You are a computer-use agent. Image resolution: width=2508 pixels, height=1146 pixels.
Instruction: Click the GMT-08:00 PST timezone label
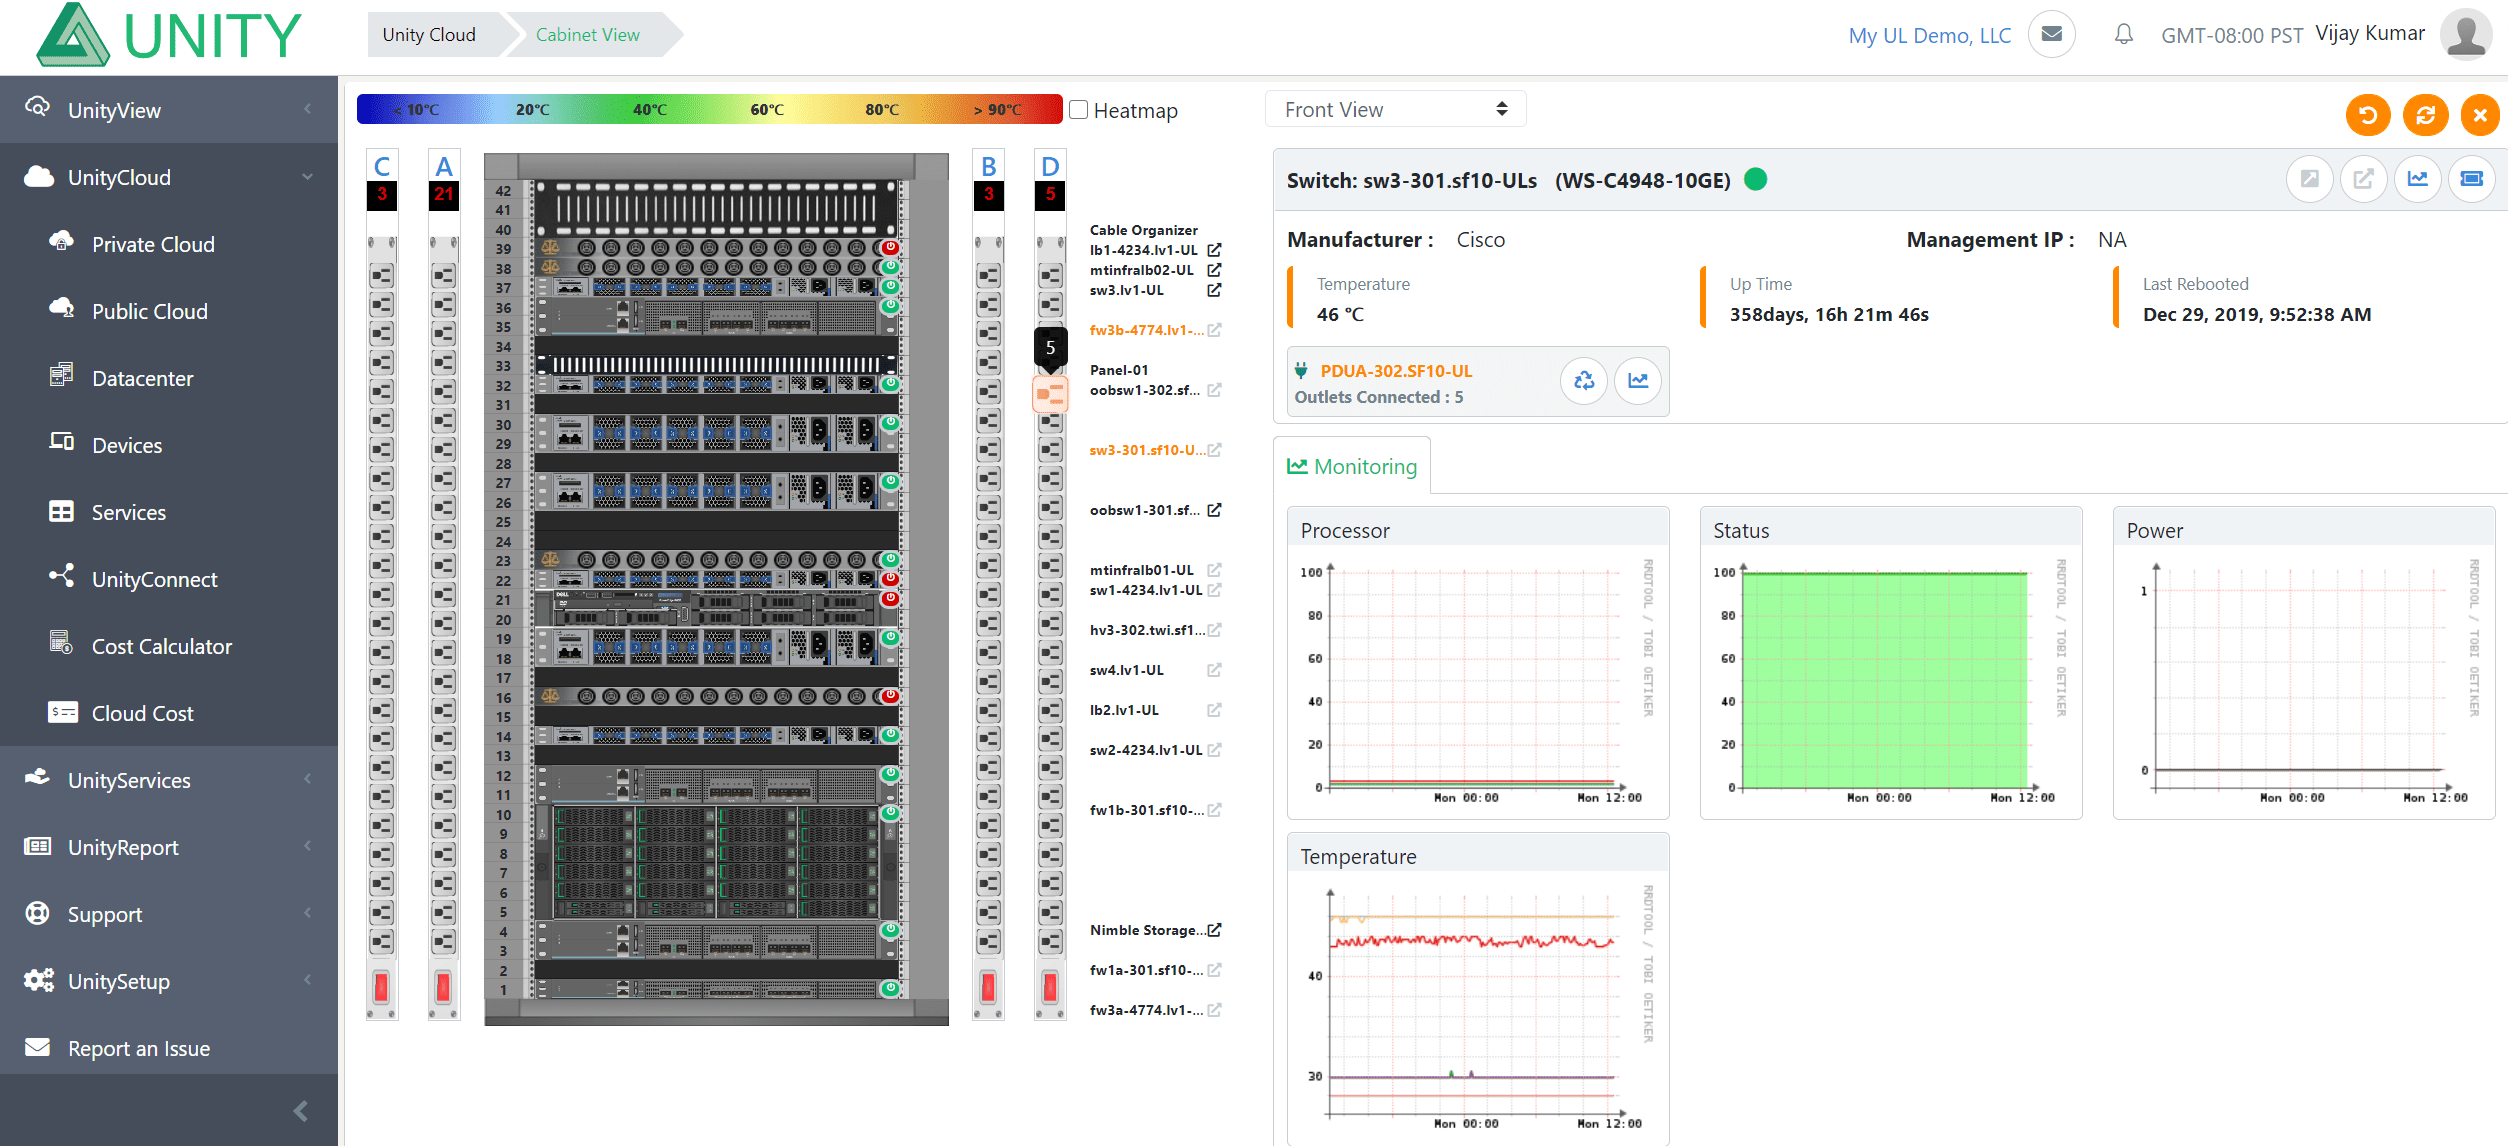tap(2232, 35)
